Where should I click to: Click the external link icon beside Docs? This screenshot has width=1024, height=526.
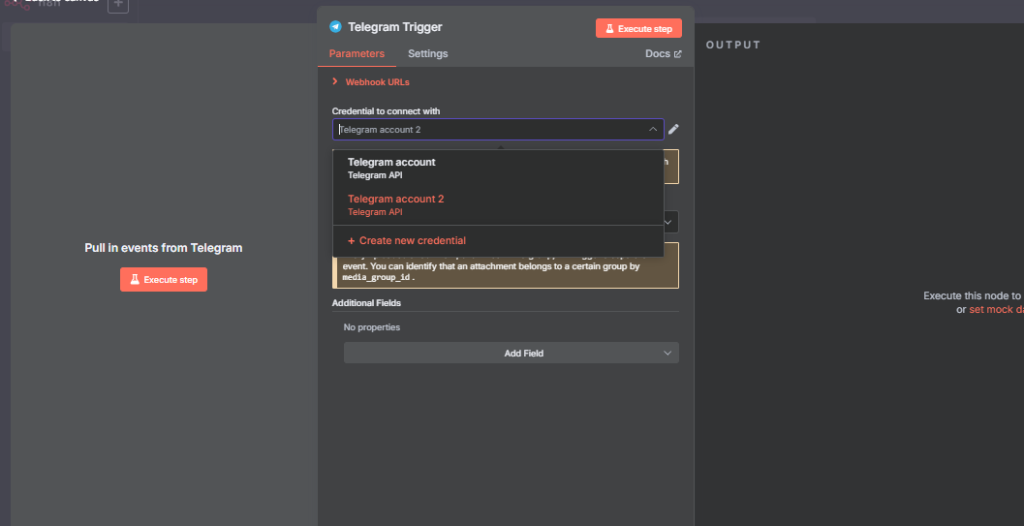[678, 54]
